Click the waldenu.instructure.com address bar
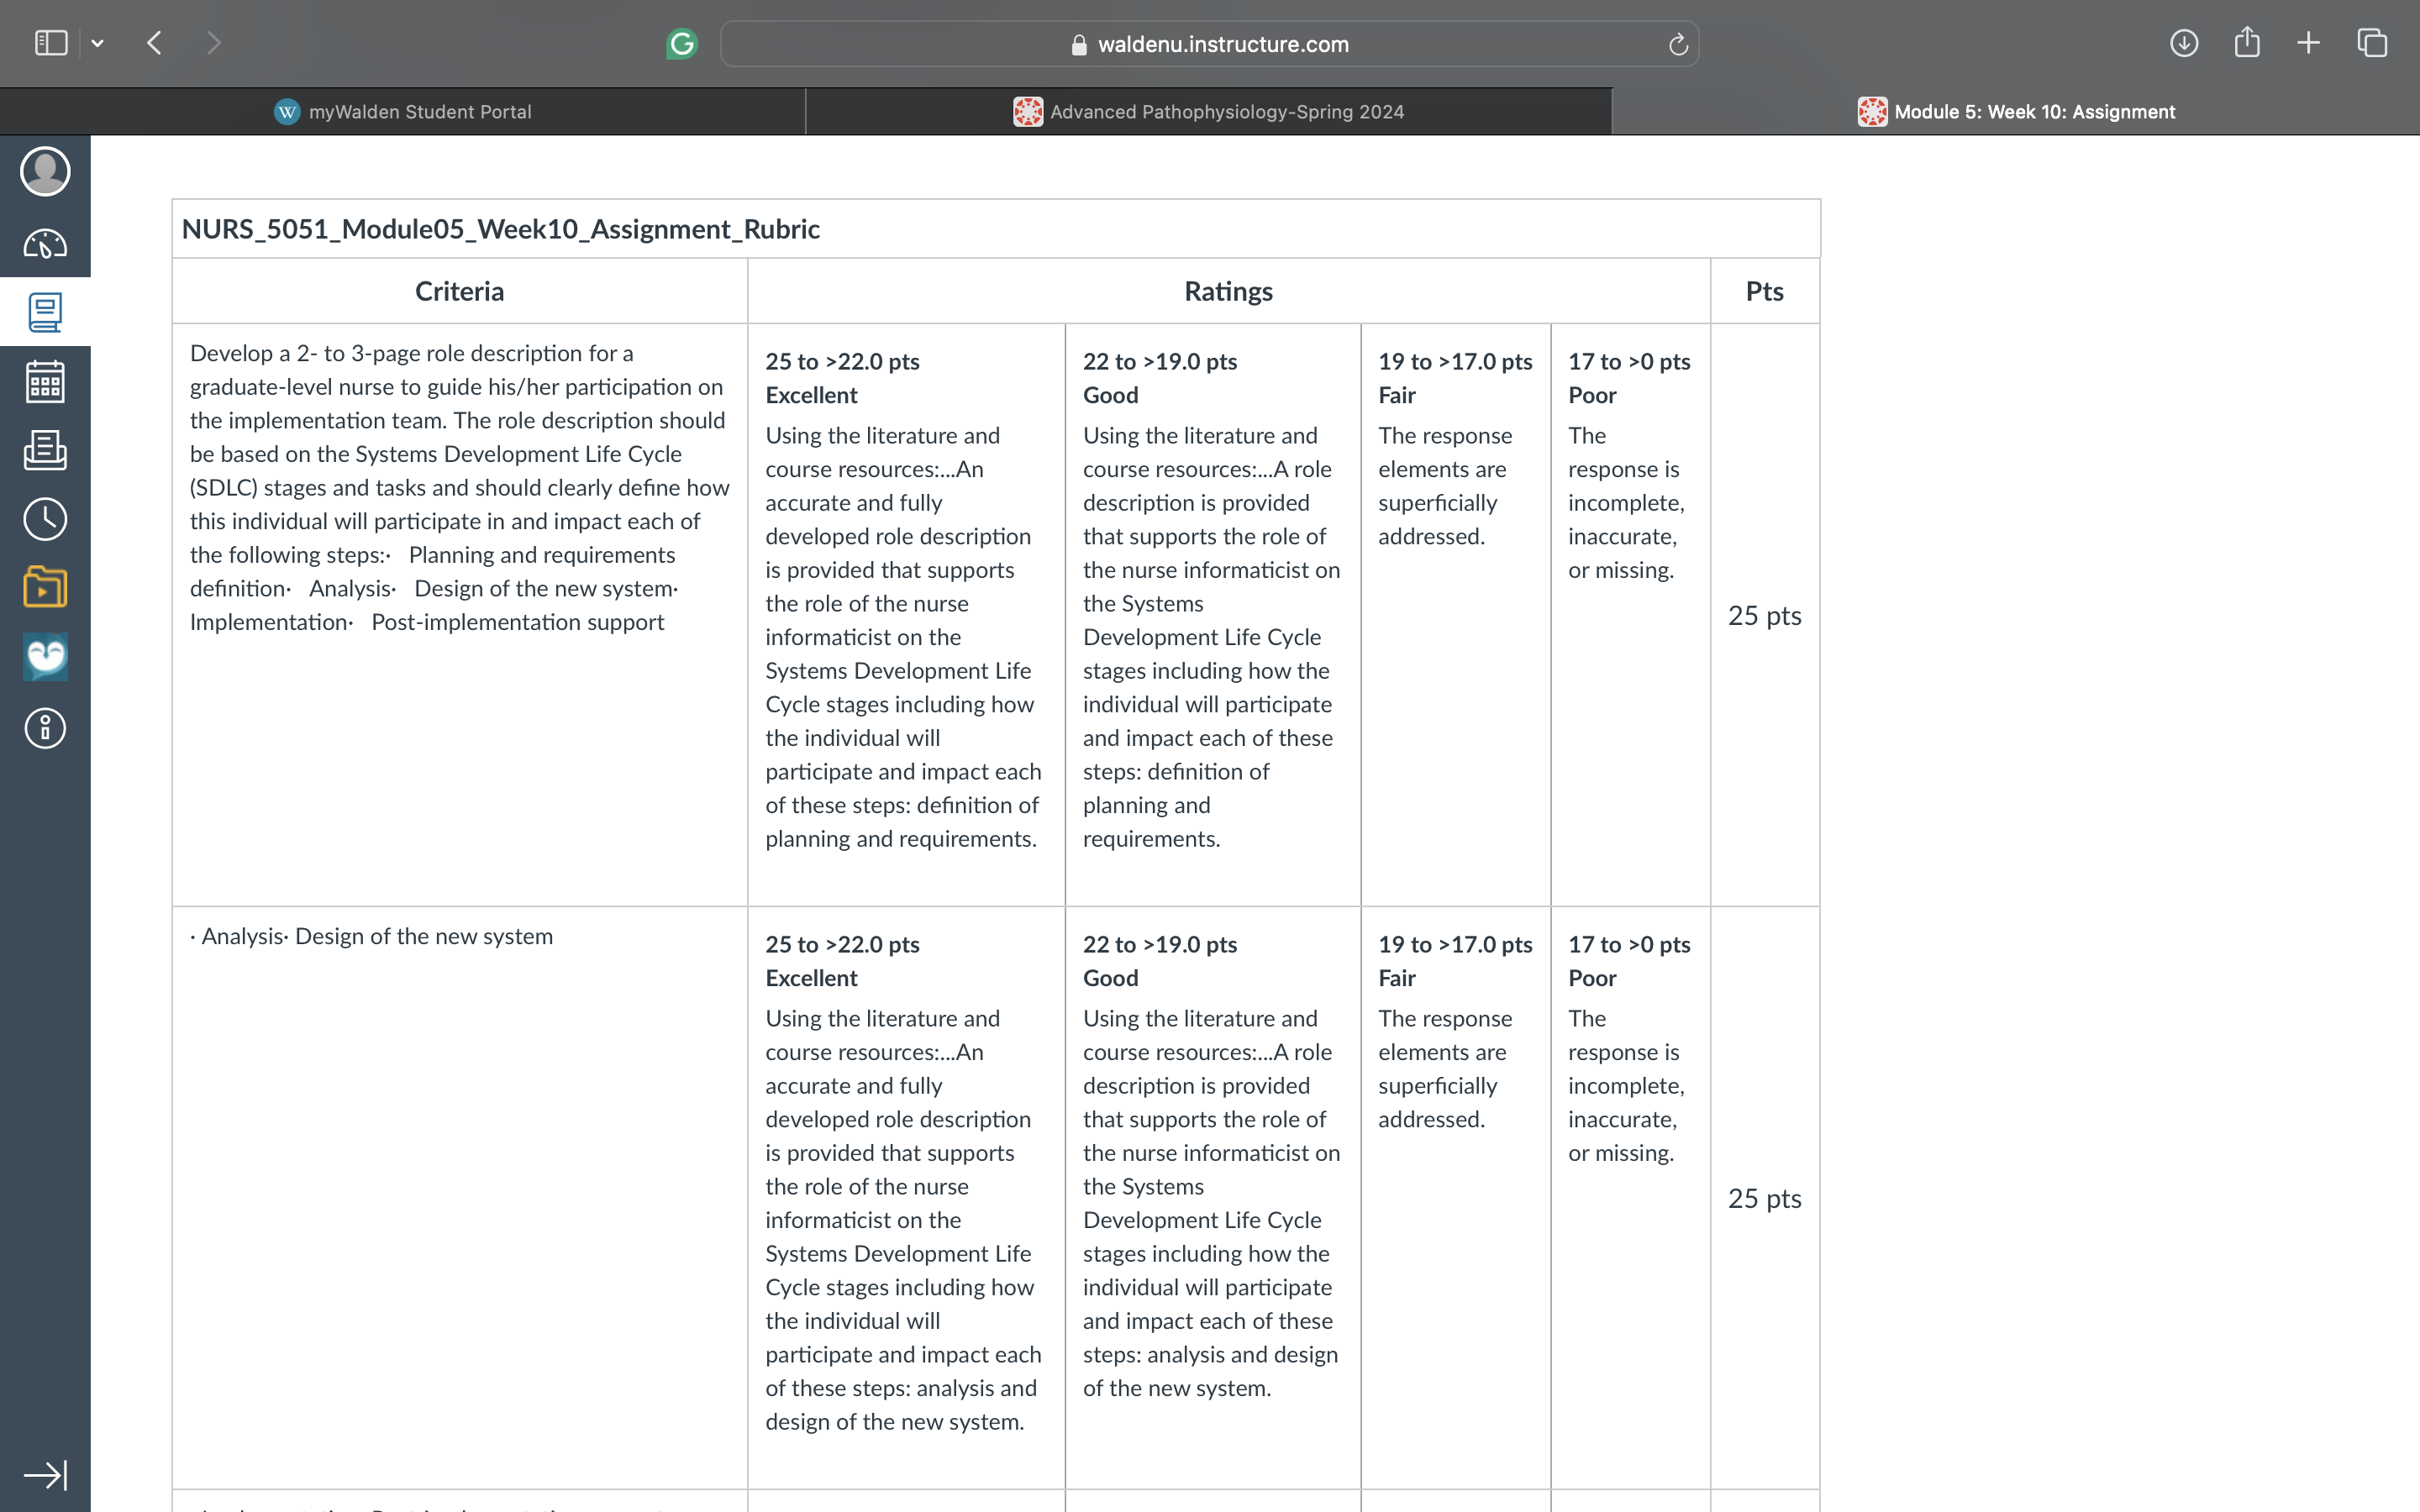 [x=1209, y=44]
